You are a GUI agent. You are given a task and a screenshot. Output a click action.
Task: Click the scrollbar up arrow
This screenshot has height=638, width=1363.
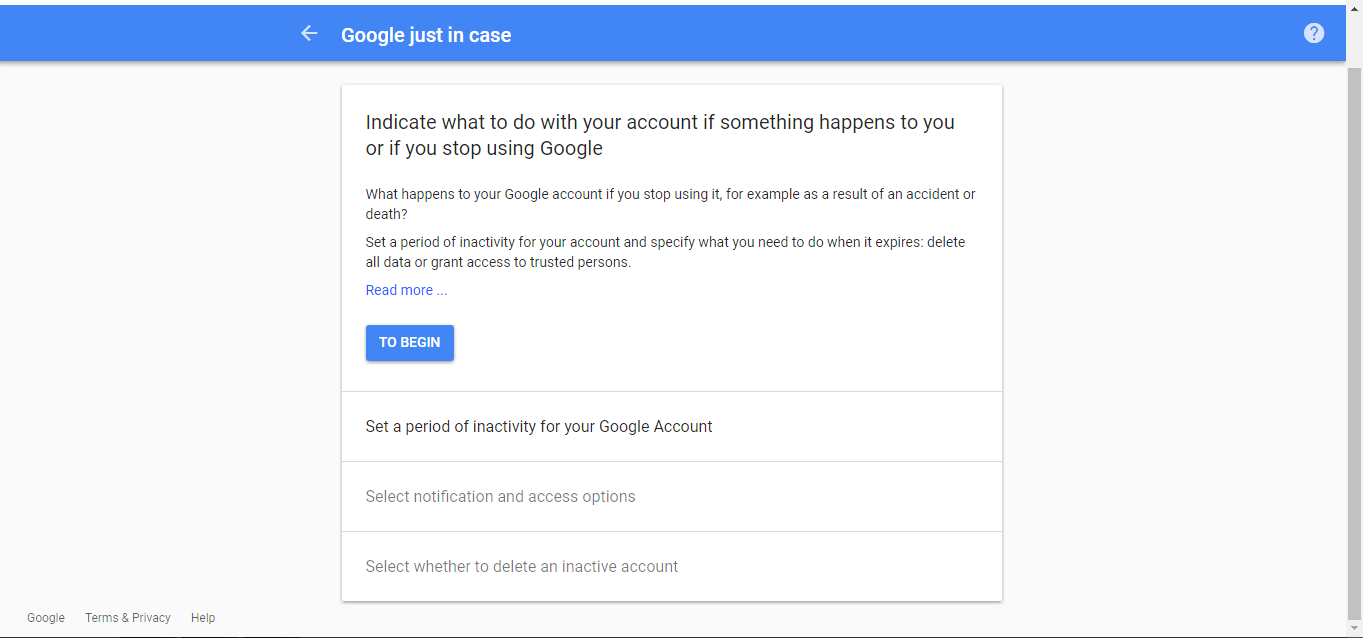[x=1354, y=8]
